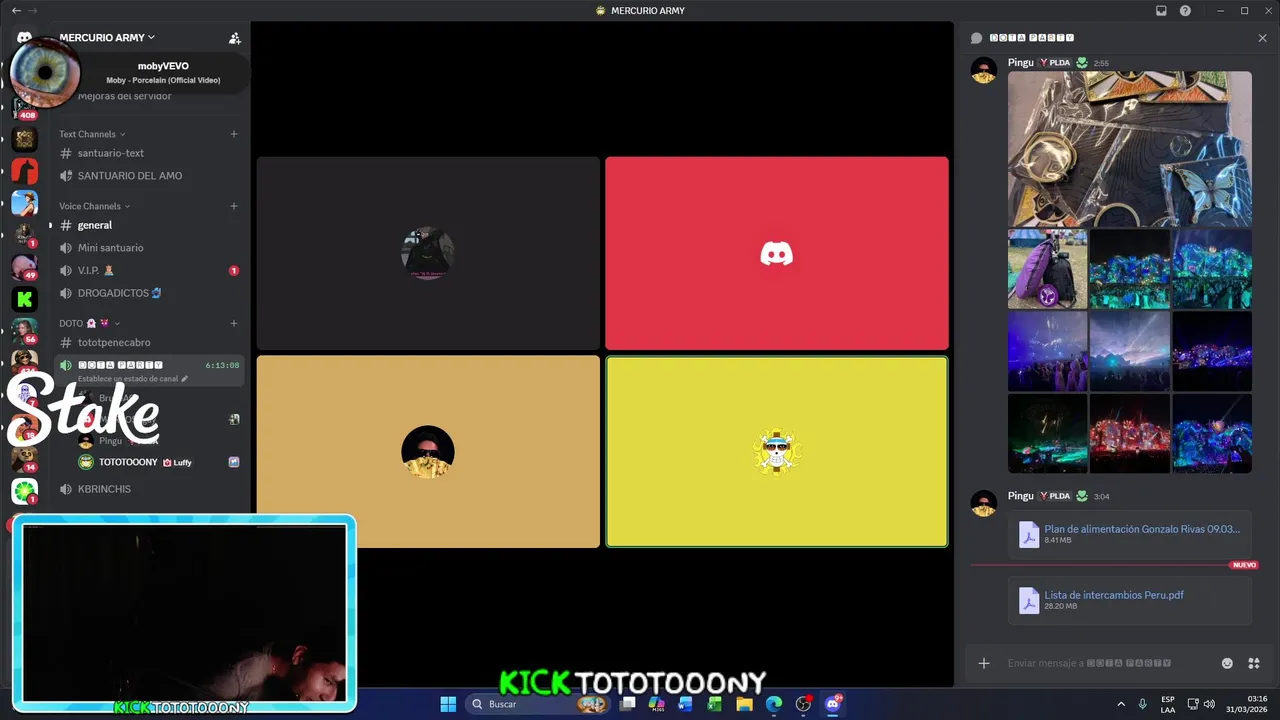
Task: Click the taskbar Buscar search box
Action: point(537,704)
